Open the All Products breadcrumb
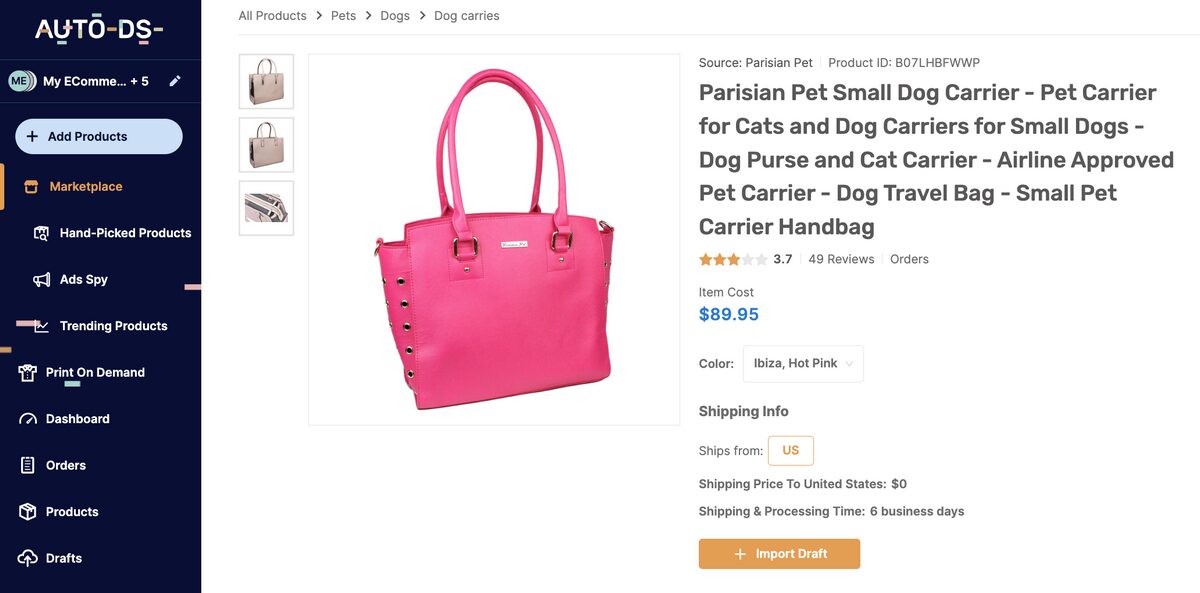 pos(272,15)
